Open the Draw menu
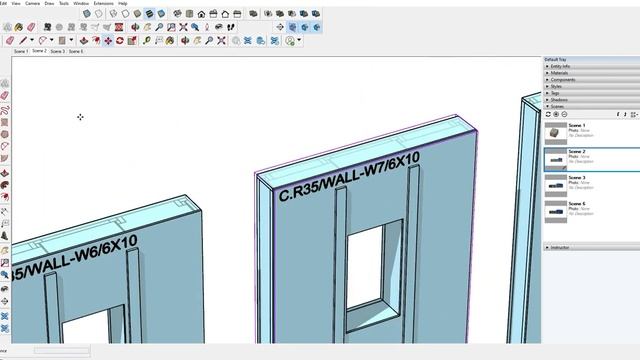The width and height of the screenshot is (640, 360). [x=49, y=3]
